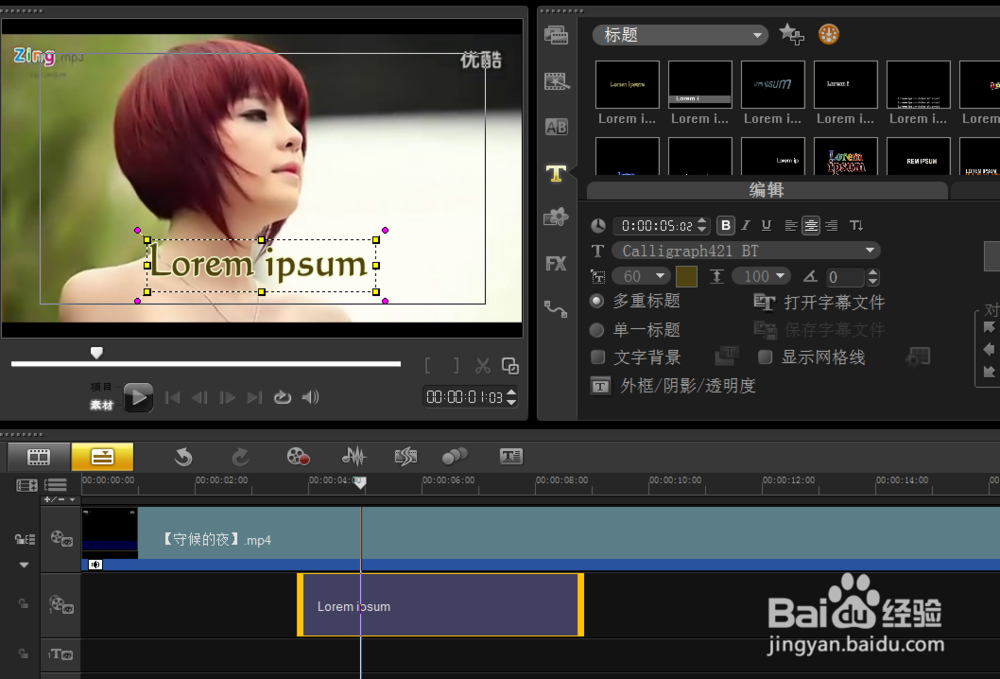Click the orange gallery options icon
The width and height of the screenshot is (1000, 679).
(828, 34)
